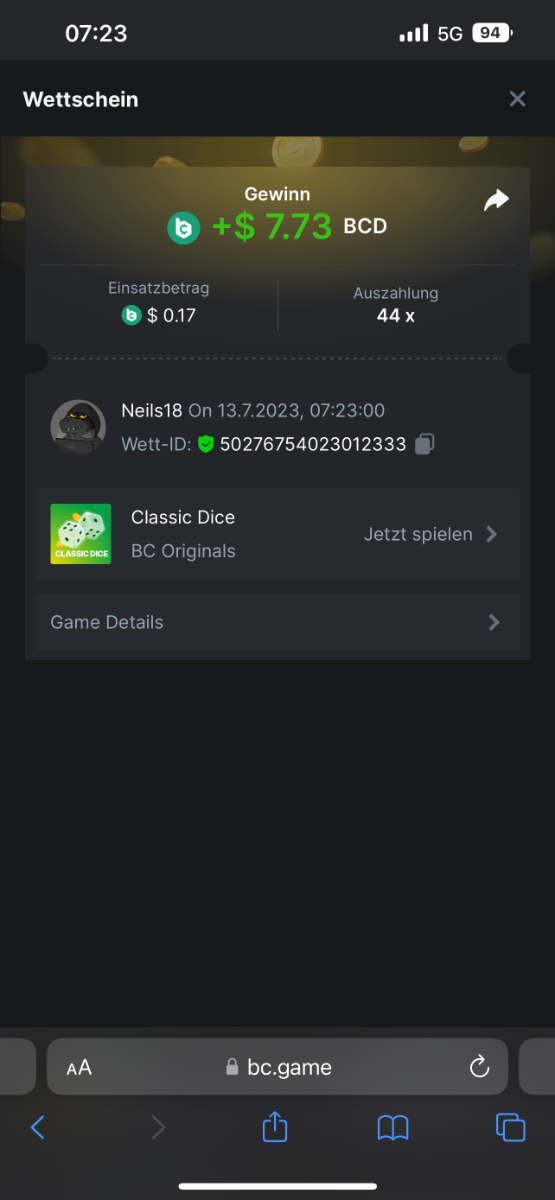Tap the bc.game address bar
The height and width of the screenshot is (1200, 555).
pos(277,1067)
